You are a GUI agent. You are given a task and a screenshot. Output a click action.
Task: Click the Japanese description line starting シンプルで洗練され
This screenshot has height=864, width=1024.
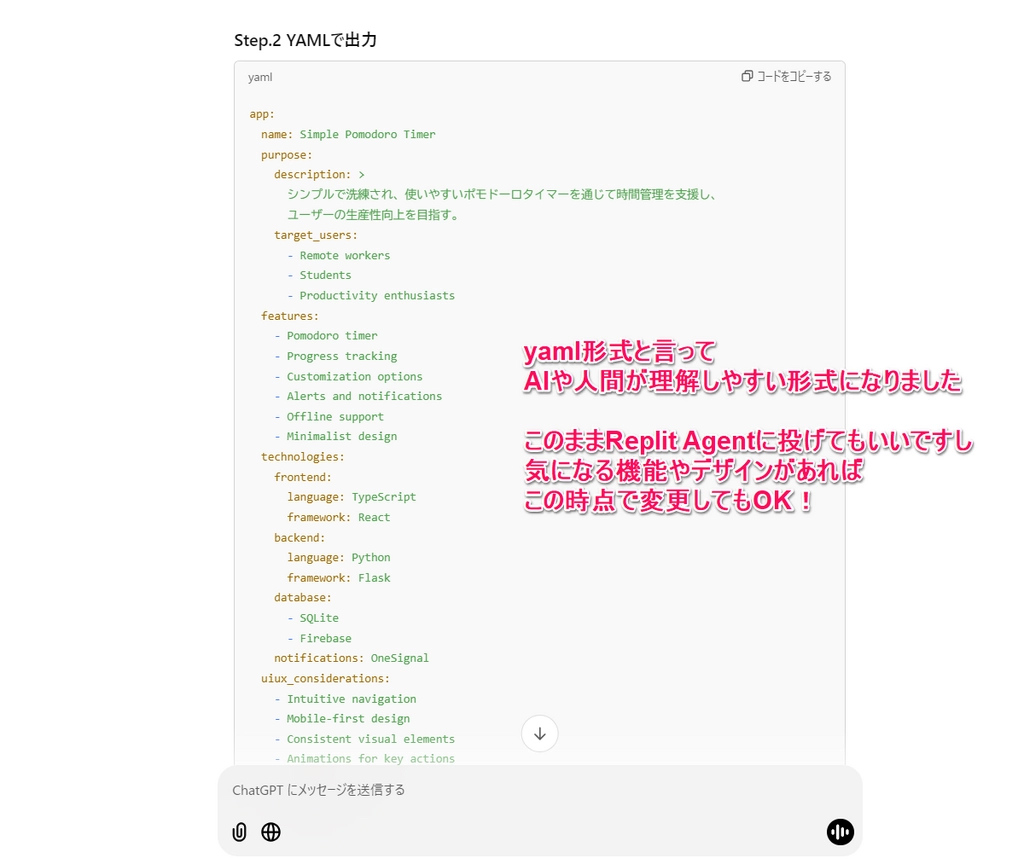pyautogui.click(x=503, y=194)
